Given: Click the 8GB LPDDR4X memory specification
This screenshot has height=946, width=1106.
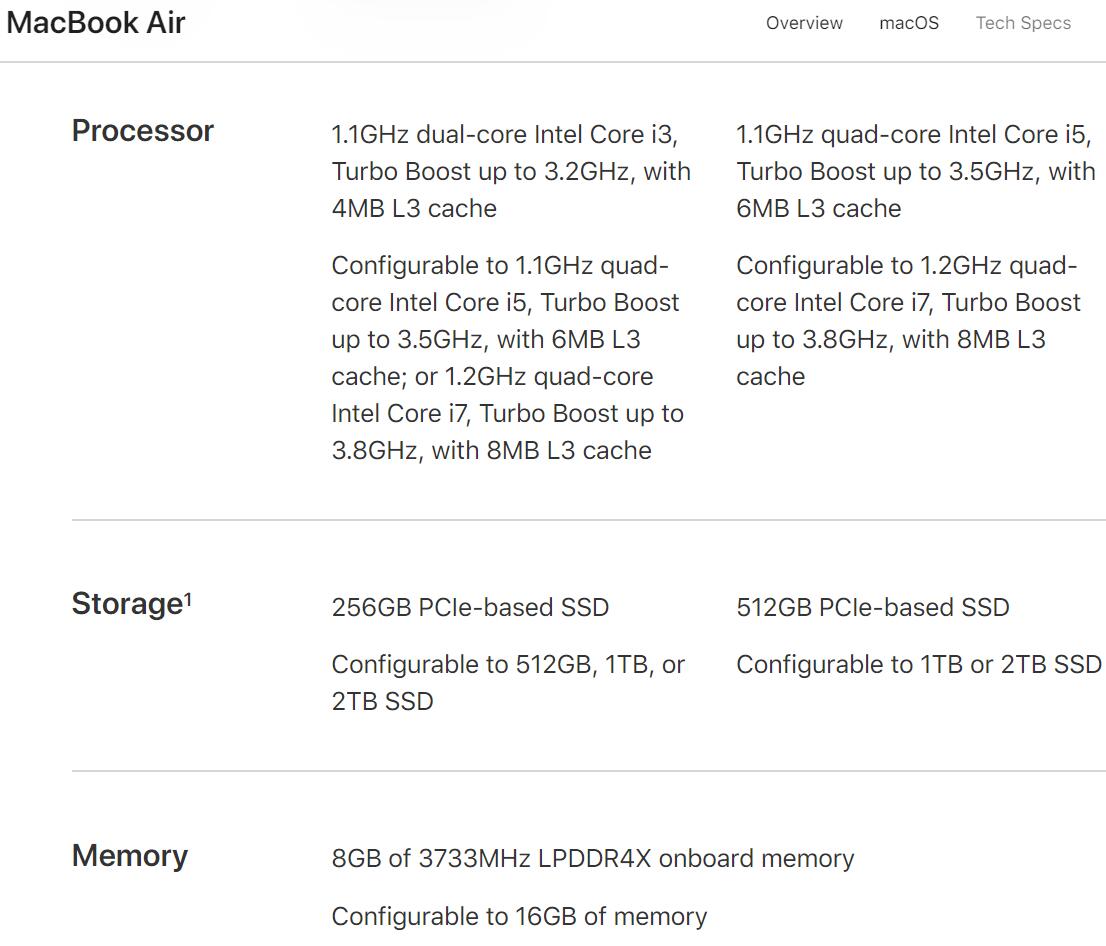Looking at the screenshot, I should click(x=593, y=858).
